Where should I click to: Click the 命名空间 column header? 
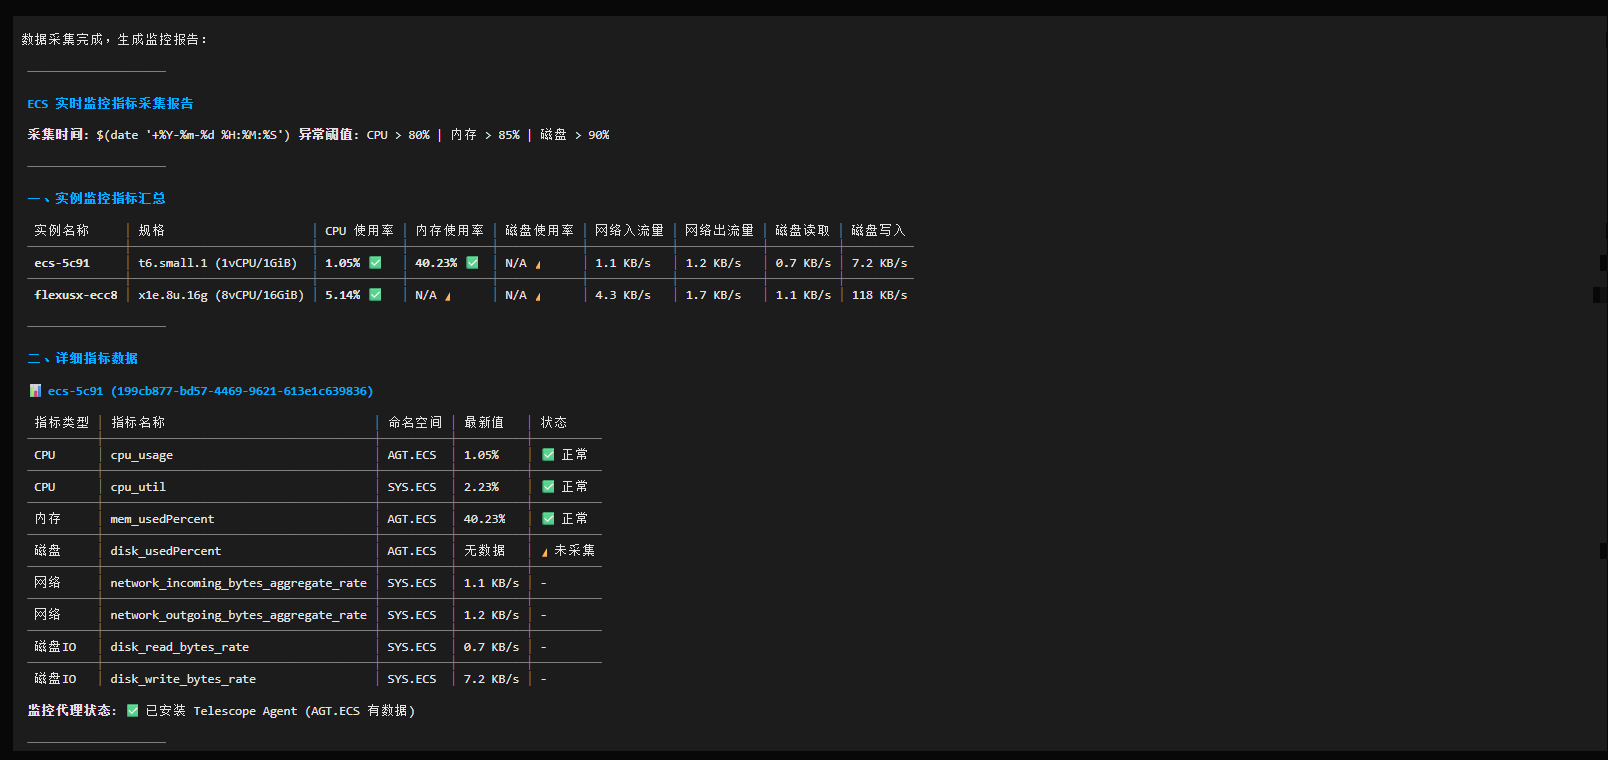pos(415,423)
